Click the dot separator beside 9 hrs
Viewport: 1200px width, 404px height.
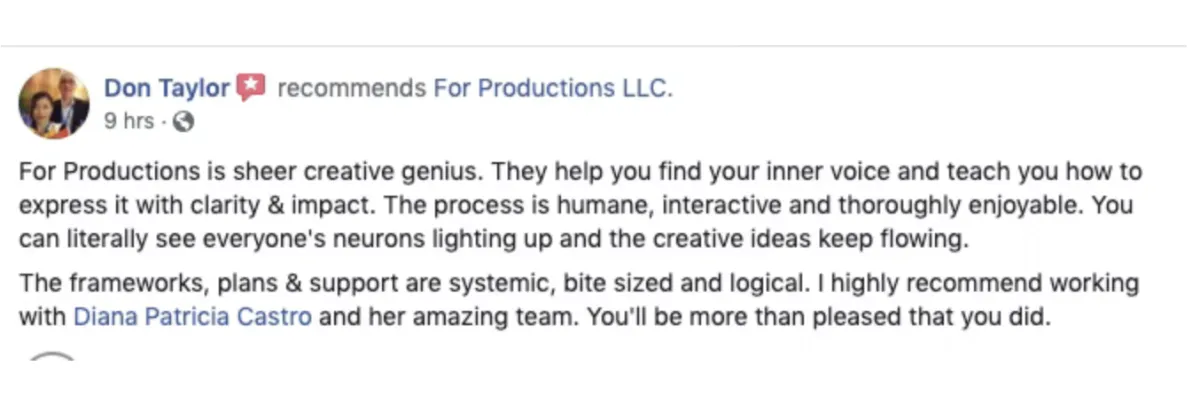tap(165, 122)
